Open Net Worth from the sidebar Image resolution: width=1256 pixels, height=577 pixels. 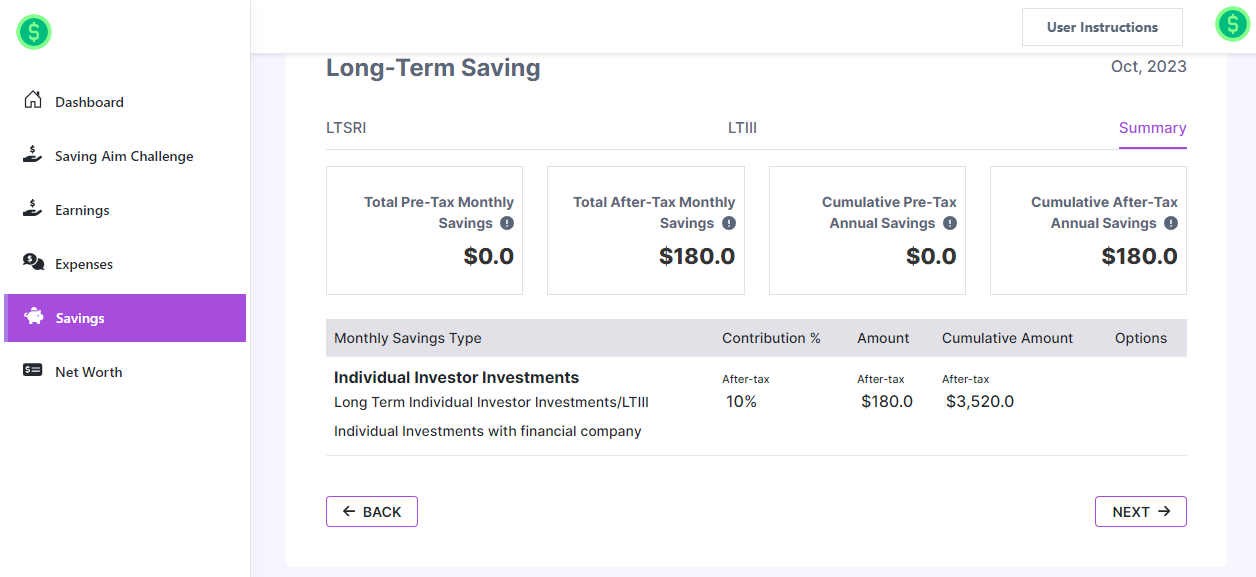pyautogui.click(x=88, y=372)
